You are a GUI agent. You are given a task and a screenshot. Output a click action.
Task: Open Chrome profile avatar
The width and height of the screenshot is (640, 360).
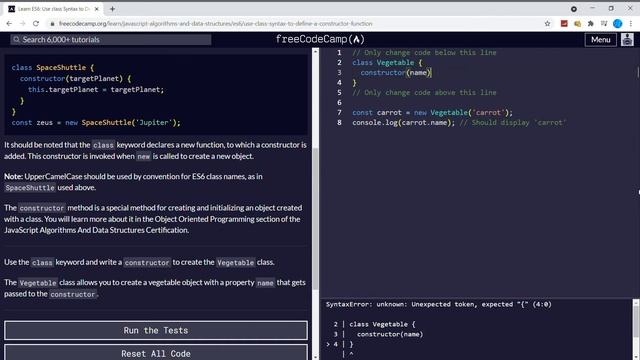pos(618,24)
